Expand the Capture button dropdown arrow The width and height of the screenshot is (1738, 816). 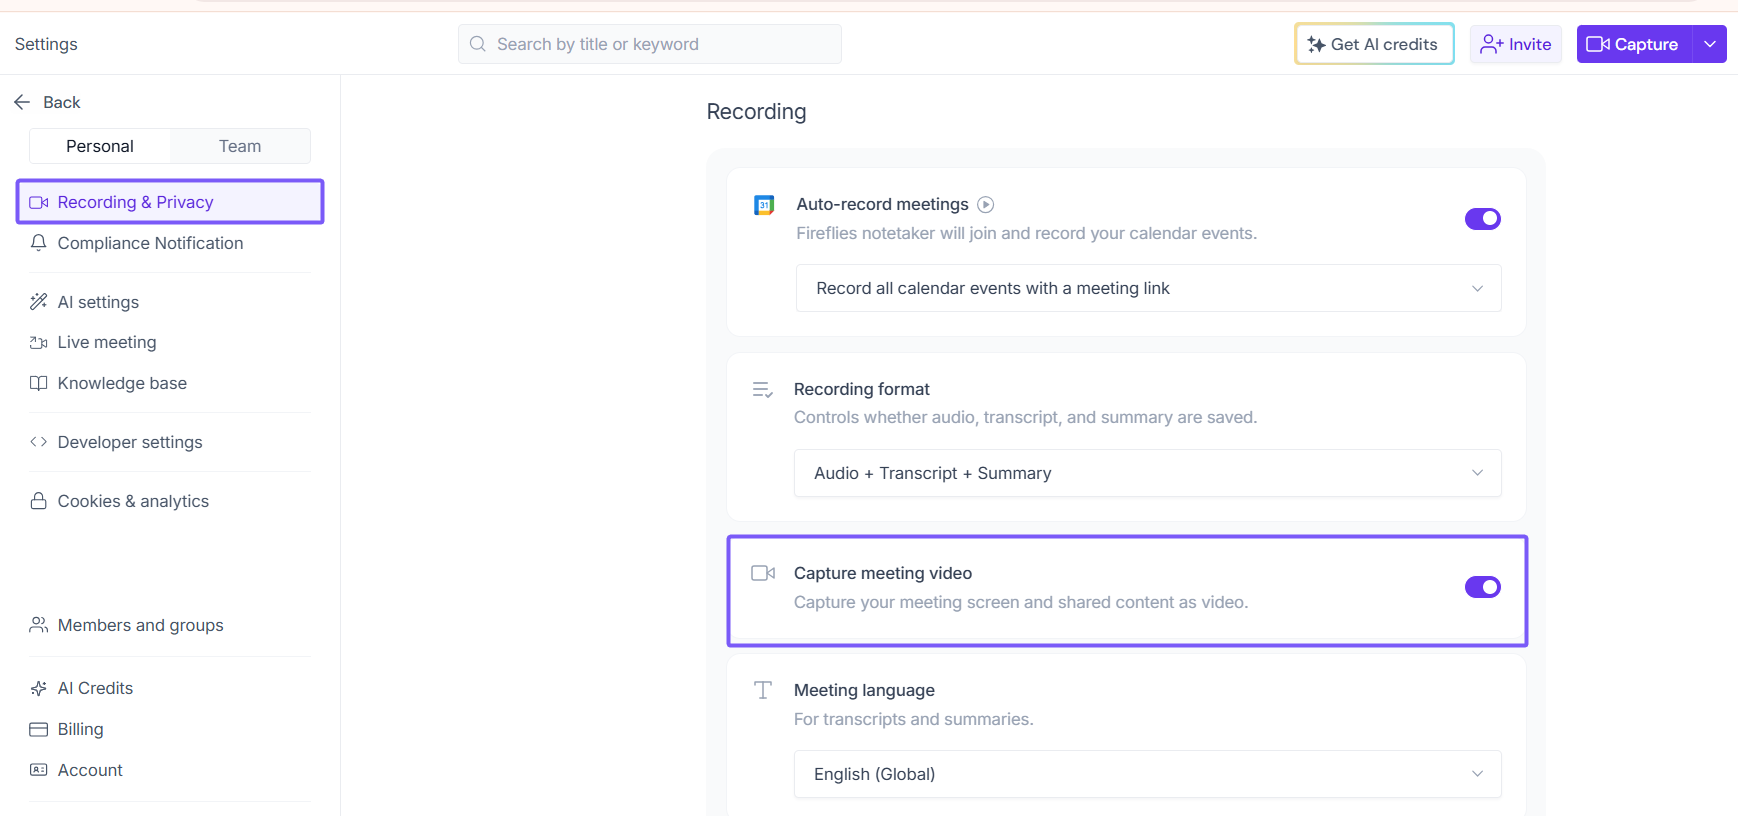1710,44
